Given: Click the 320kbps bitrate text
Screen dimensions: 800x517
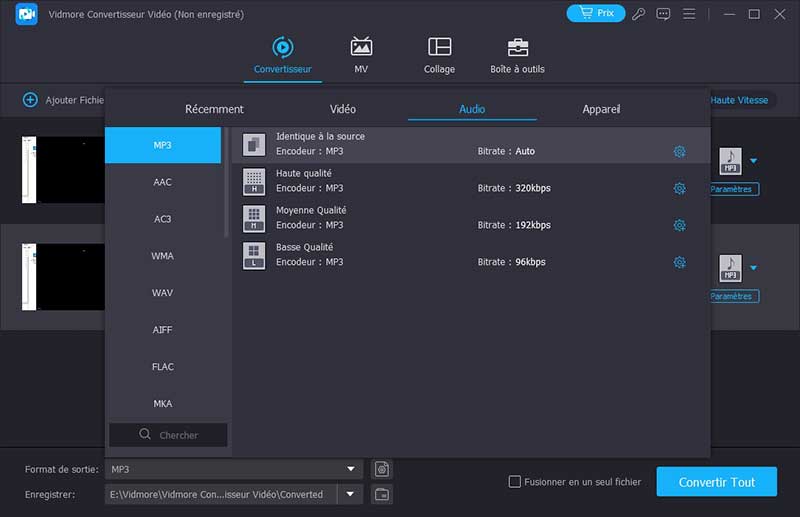Looking at the screenshot, I should (533, 188).
